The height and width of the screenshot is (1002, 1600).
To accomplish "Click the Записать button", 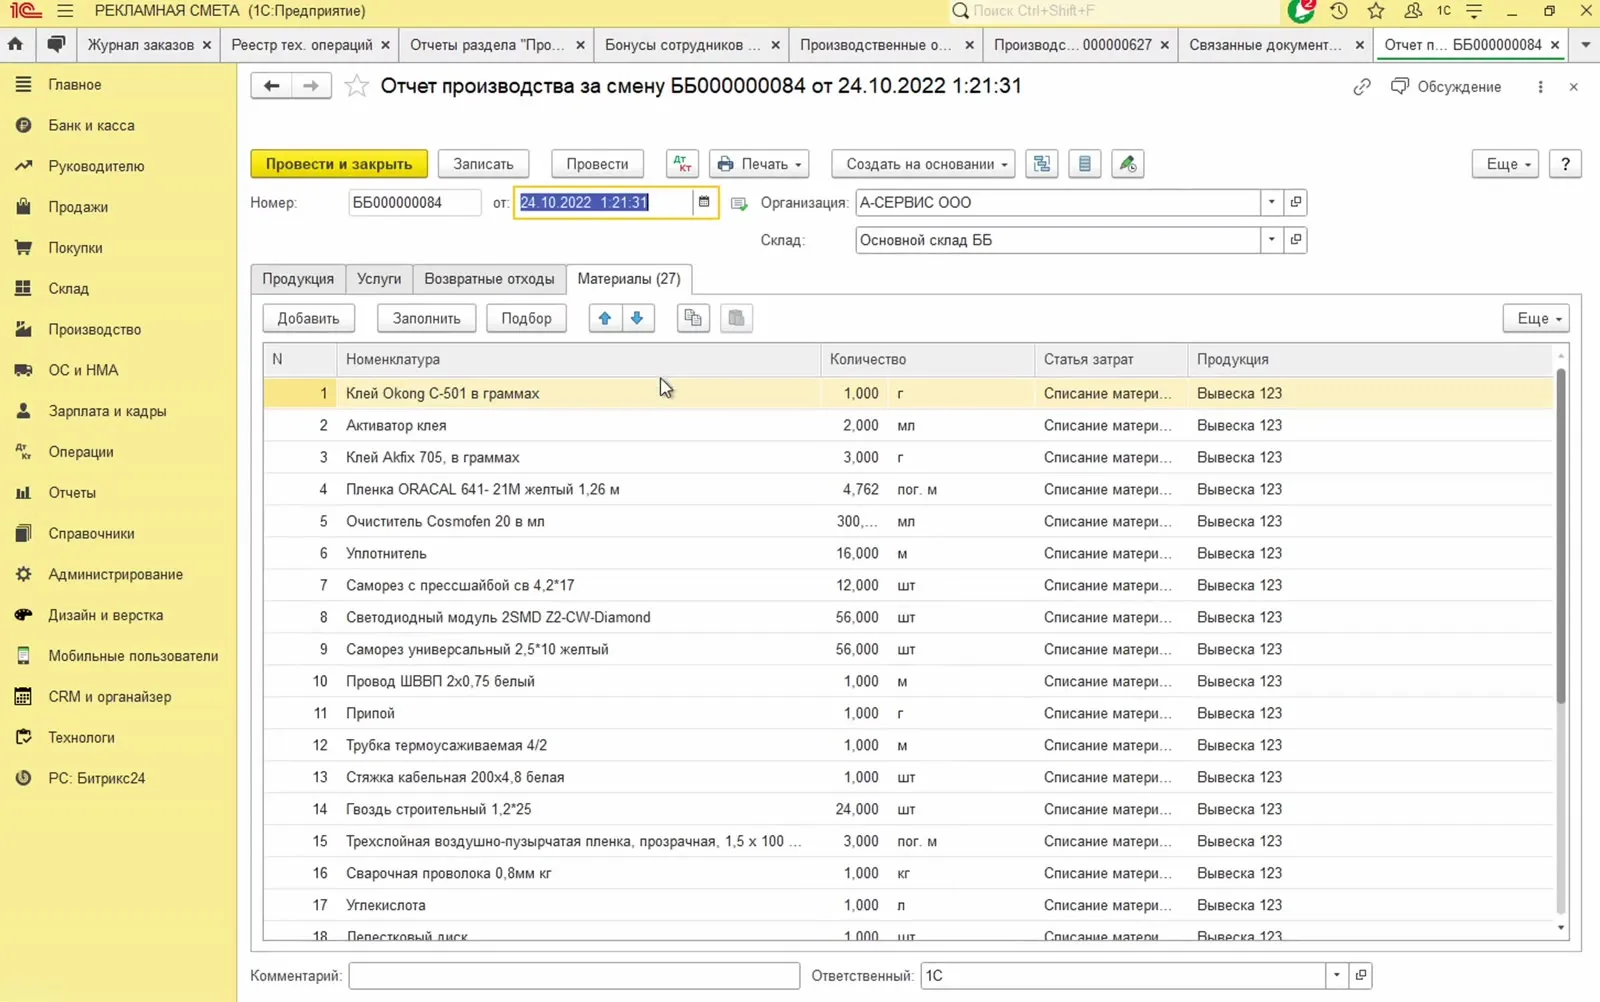I will 483,164.
